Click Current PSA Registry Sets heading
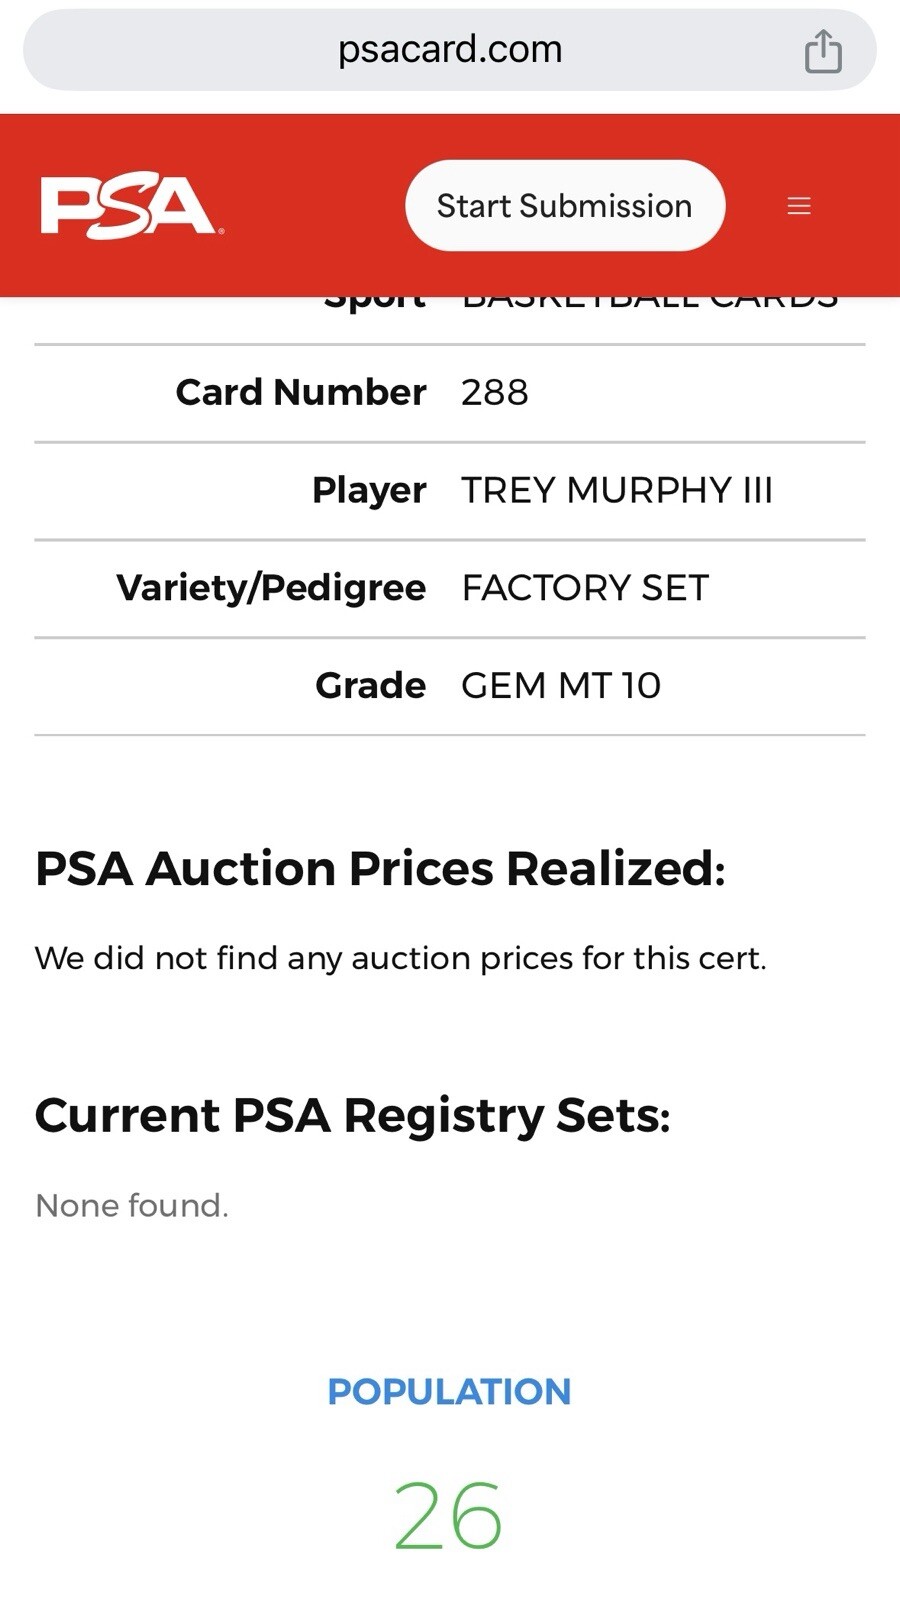 352,1115
